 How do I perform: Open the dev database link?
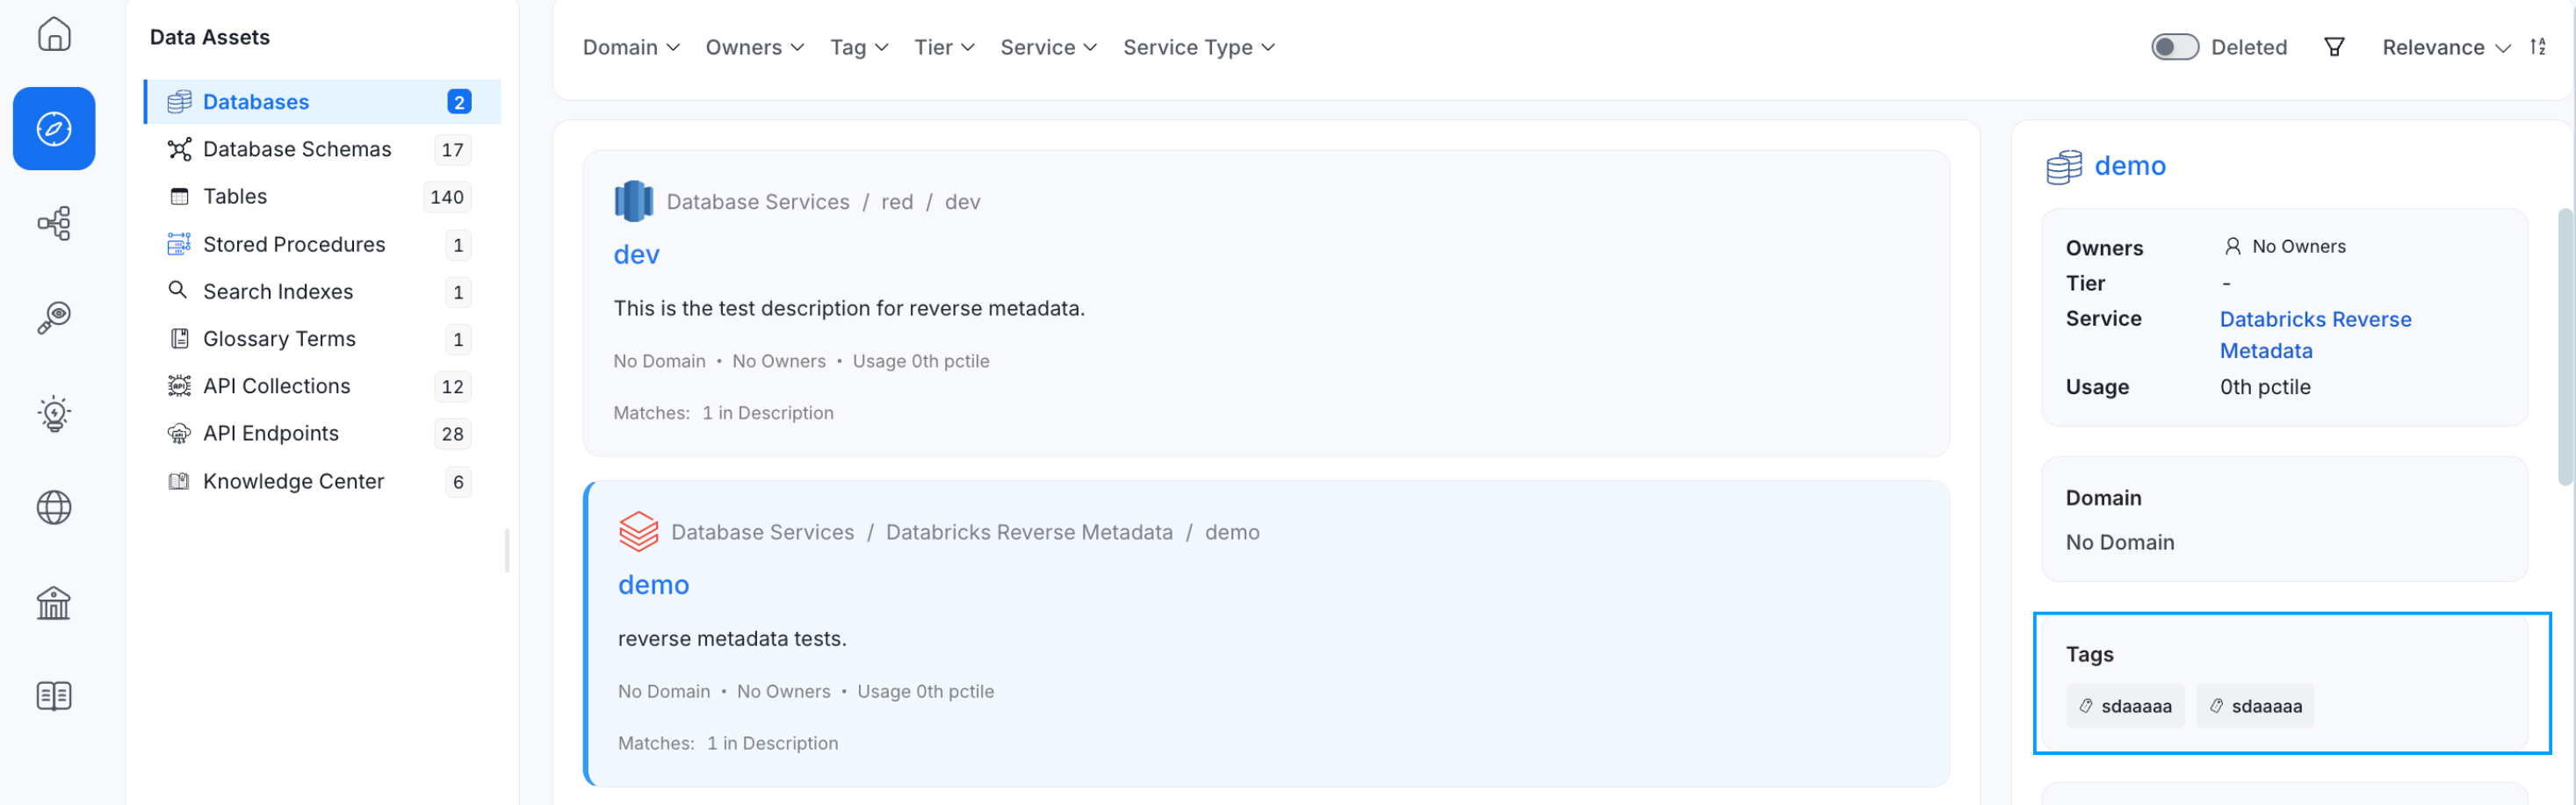(635, 254)
